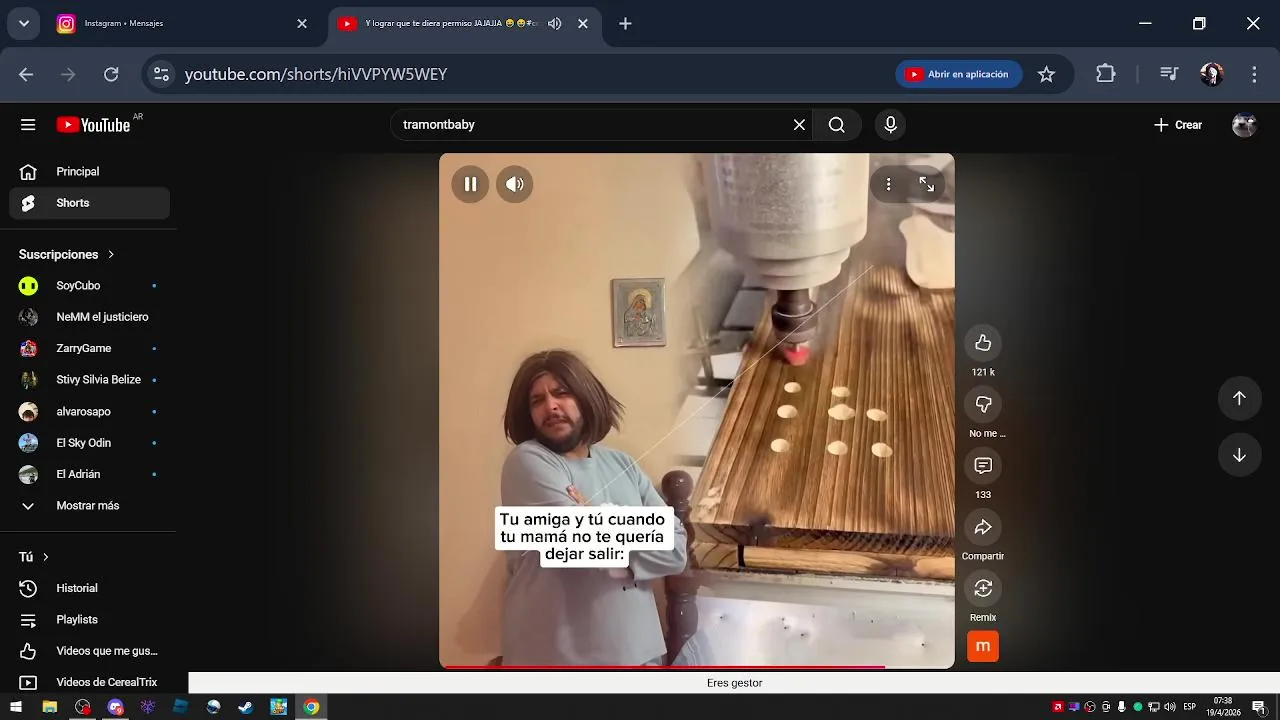1280x720 pixels.
Task: Click the address bar URL youtube.com/shorts
Action: pyautogui.click(x=316, y=74)
